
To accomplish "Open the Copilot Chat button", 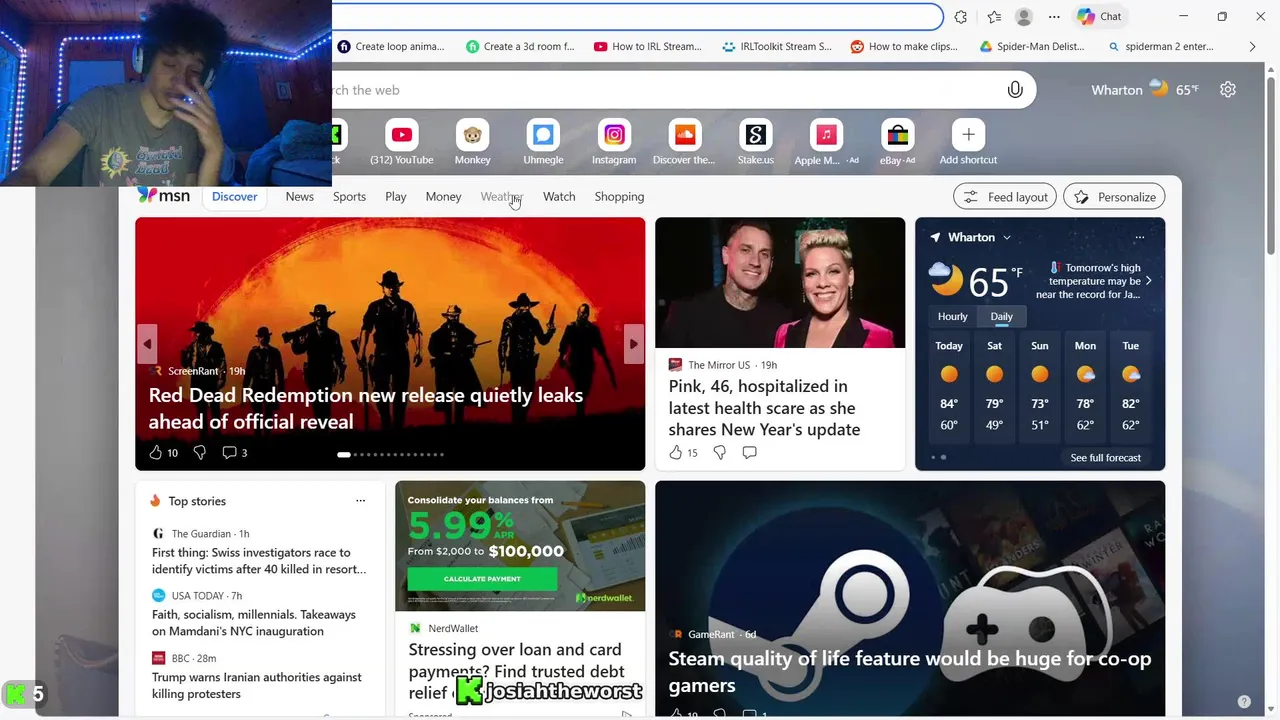I will click(x=1099, y=17).
